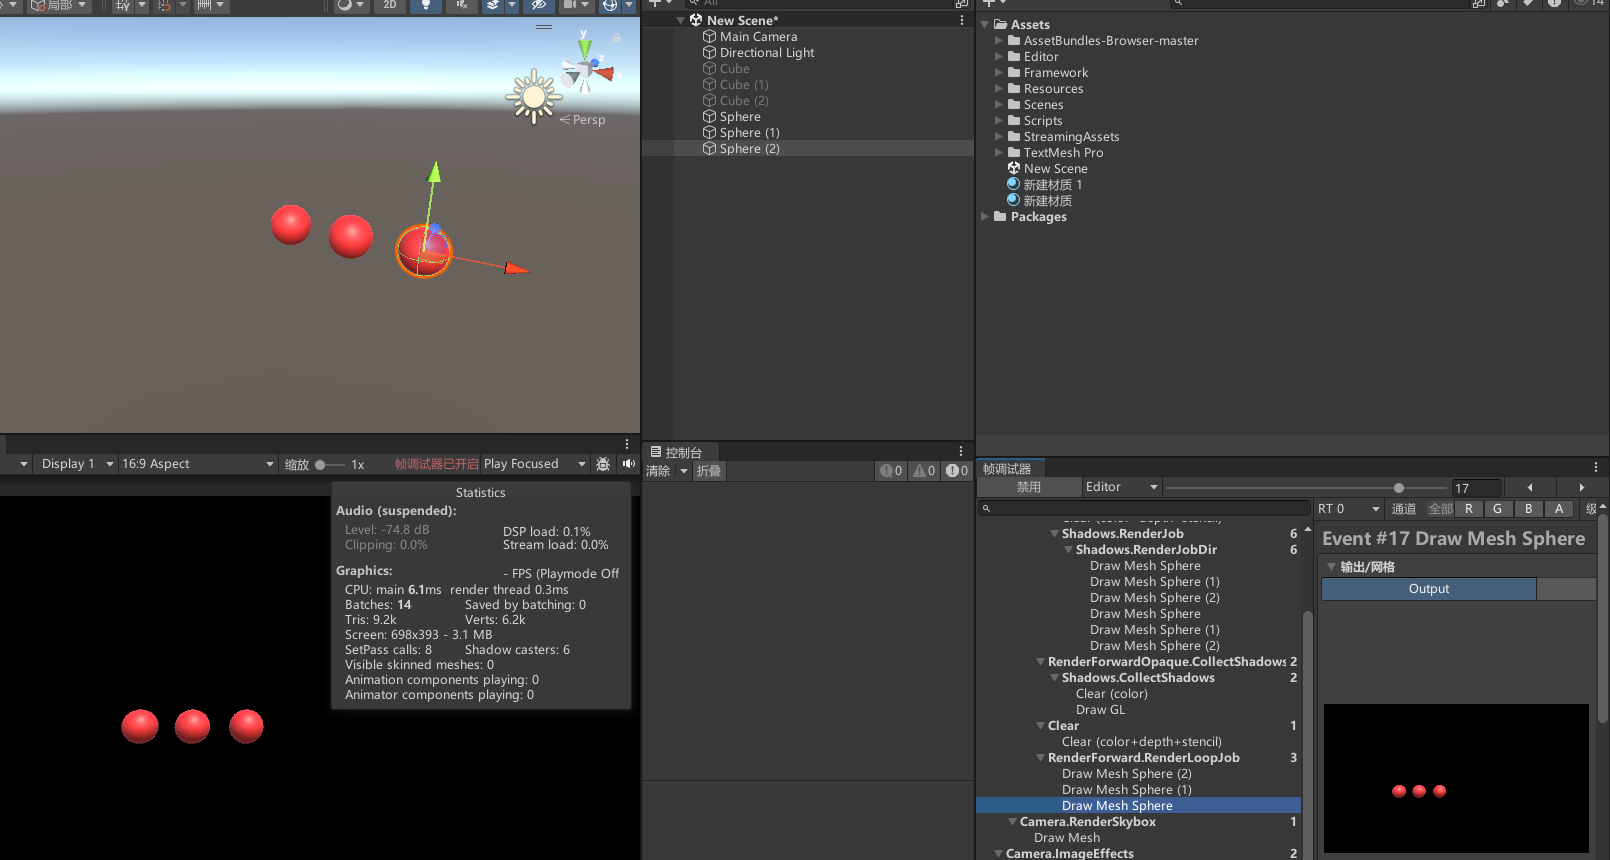The width and height of the screenshot is (1610, 860).
Task: Click the frame debugger event slider handle
Action: click(1399, 488)
